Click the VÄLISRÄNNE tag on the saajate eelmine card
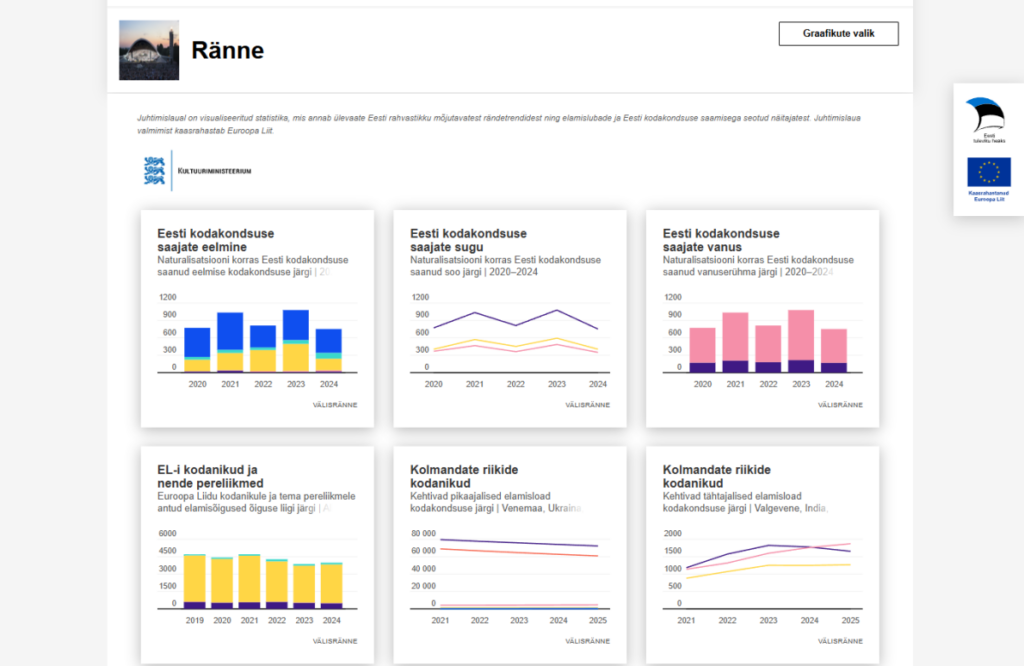Viewport: 1024px width, 666px height. [335, 405]
